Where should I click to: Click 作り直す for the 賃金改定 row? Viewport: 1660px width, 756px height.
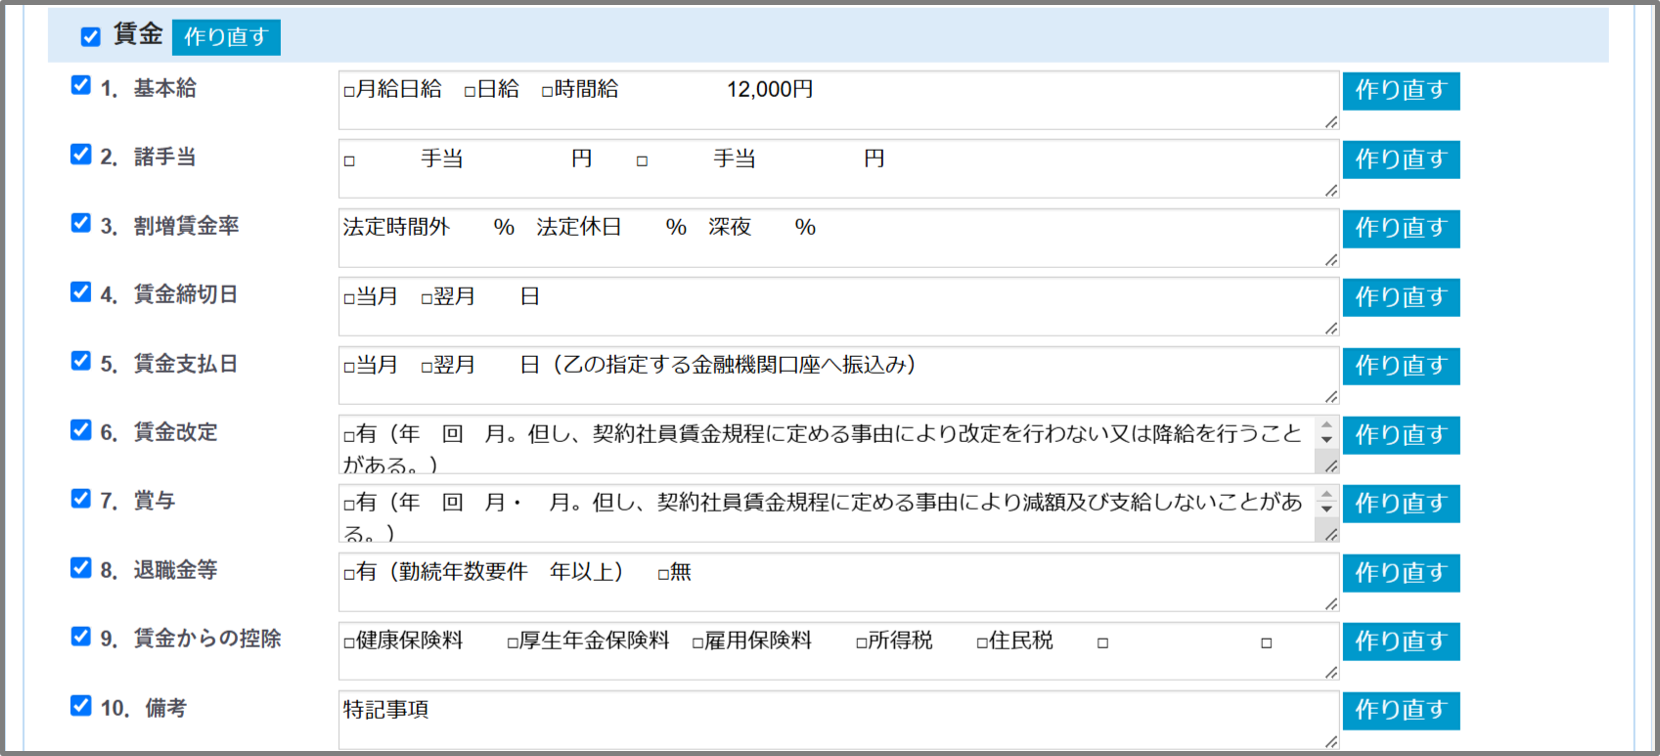coord(1401,435)
